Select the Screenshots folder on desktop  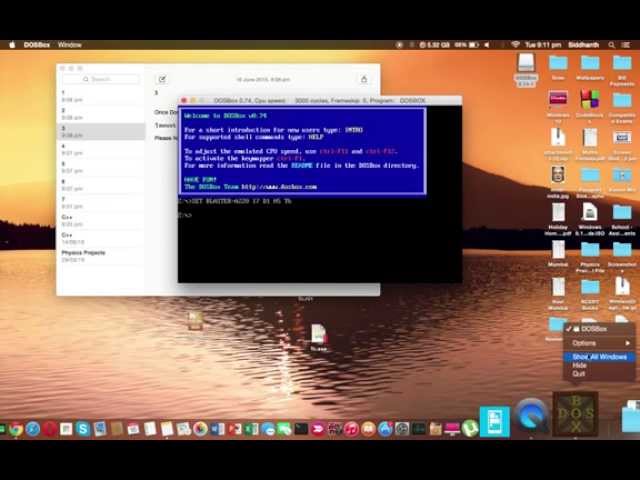[x=622, y=255]
